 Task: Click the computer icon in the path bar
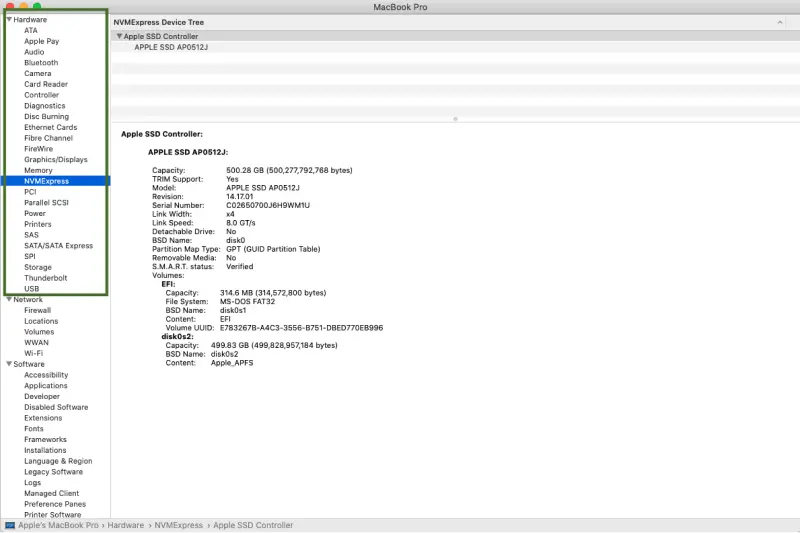click(x=10, y=525)
